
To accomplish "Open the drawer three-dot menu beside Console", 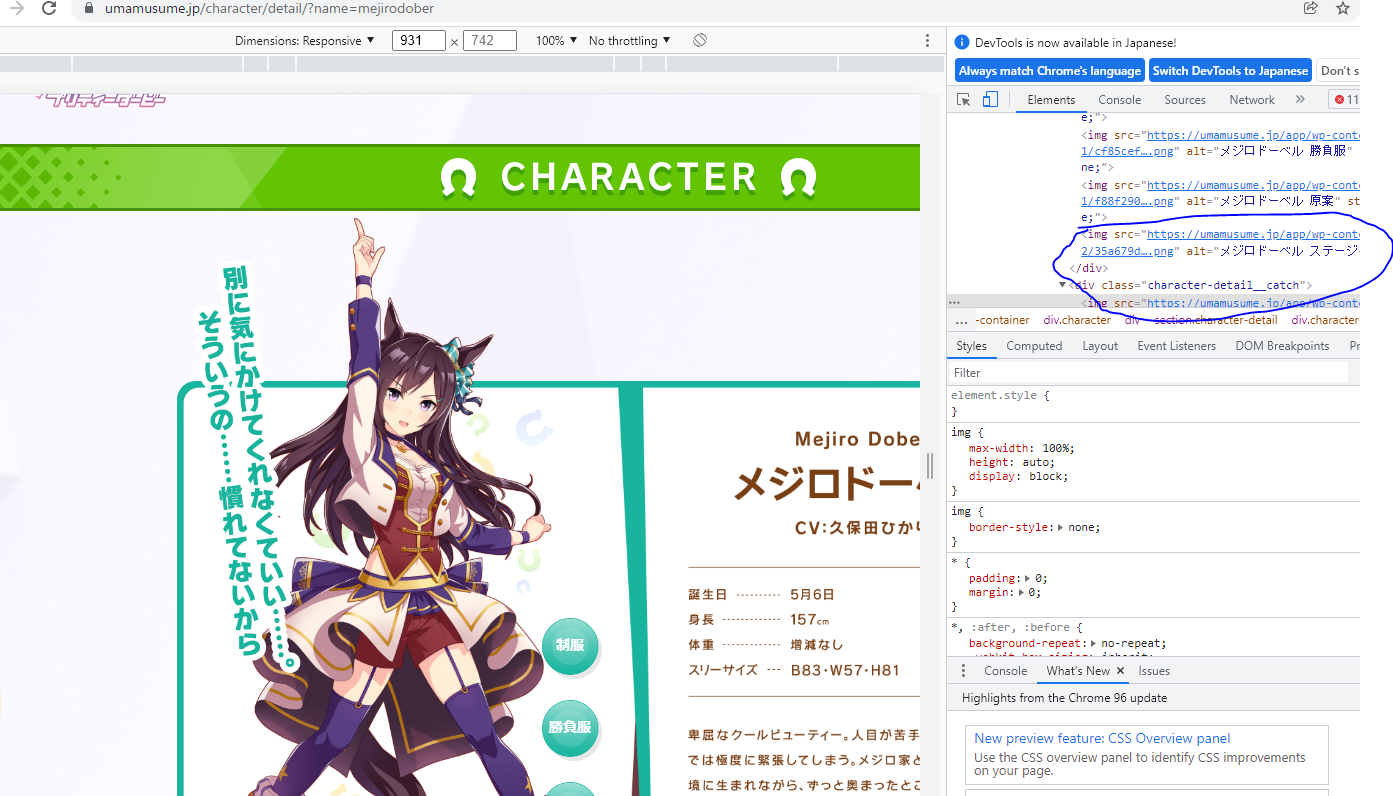I will (x=964, y=671).
